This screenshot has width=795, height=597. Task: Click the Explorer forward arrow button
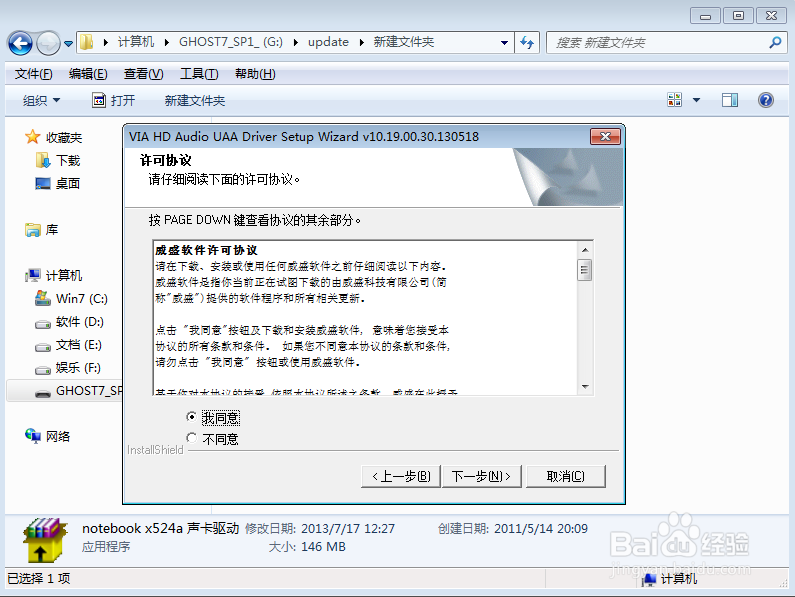click(49, 43)
